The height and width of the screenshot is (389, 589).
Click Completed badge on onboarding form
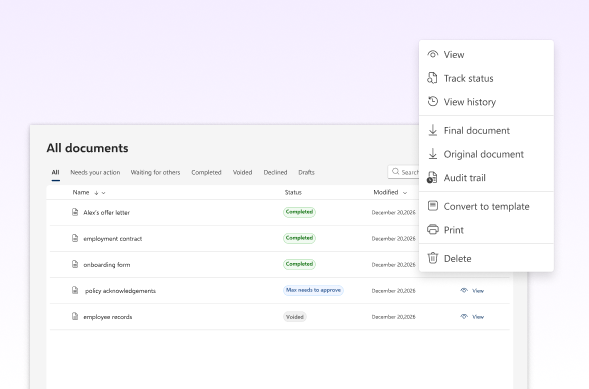tap(299, 264)
